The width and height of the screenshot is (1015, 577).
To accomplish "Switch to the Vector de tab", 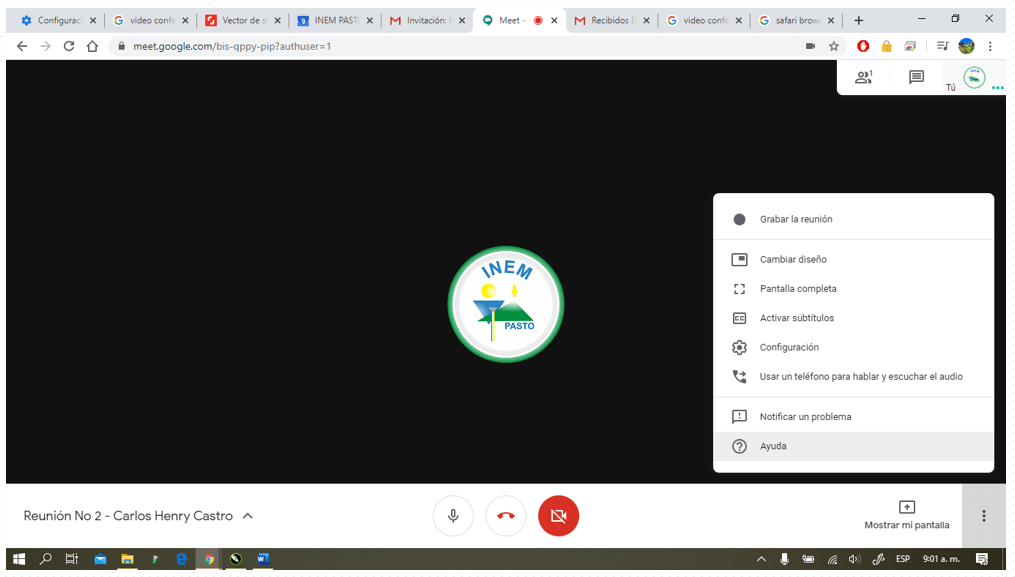I will [243, 20].
